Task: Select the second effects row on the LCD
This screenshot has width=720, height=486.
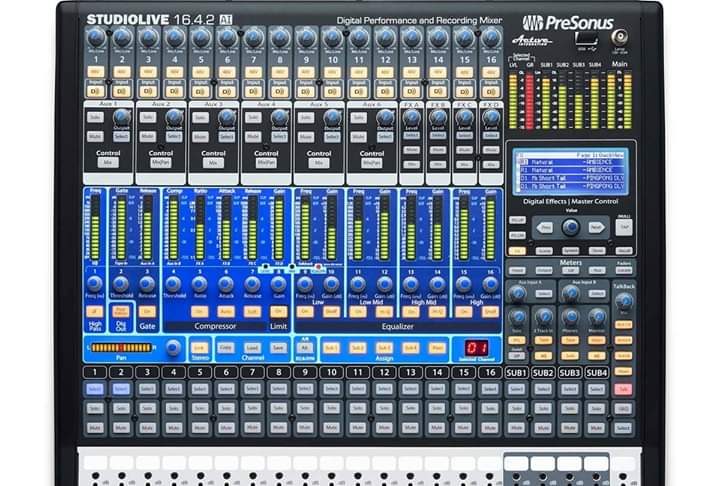Action: pos(568,172)
